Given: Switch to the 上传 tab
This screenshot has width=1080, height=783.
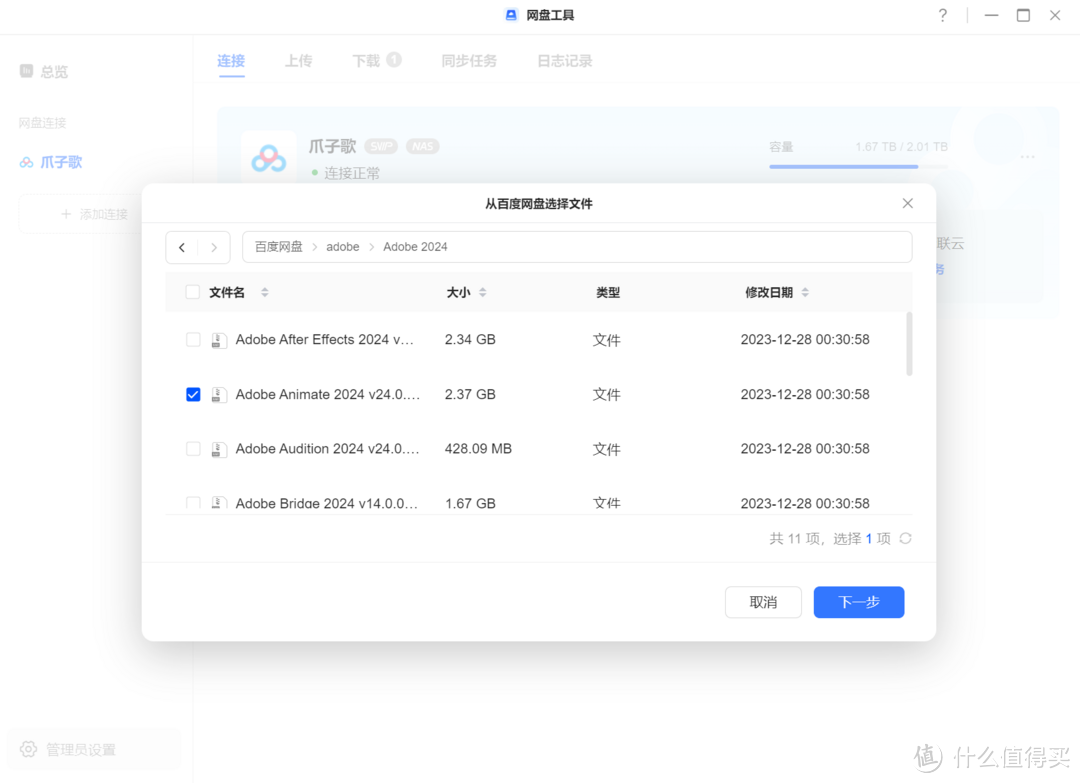Looking at the screenshot, I should click(298, 60).
